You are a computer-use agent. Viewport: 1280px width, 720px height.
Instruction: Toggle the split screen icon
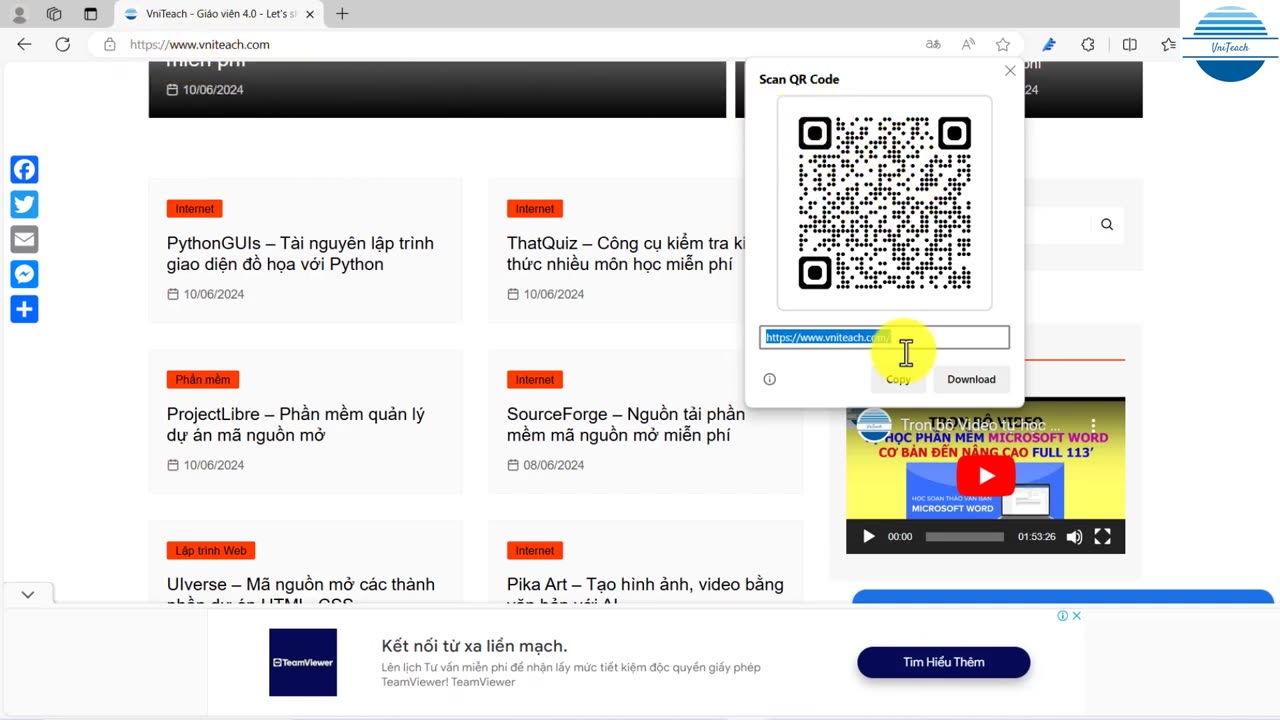1129,44
